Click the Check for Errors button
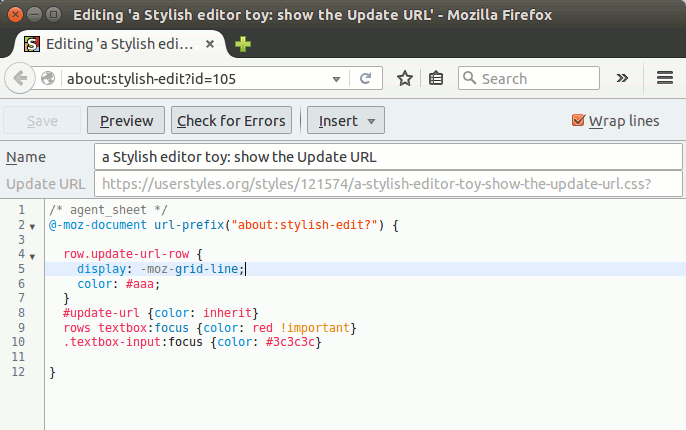 231,120
